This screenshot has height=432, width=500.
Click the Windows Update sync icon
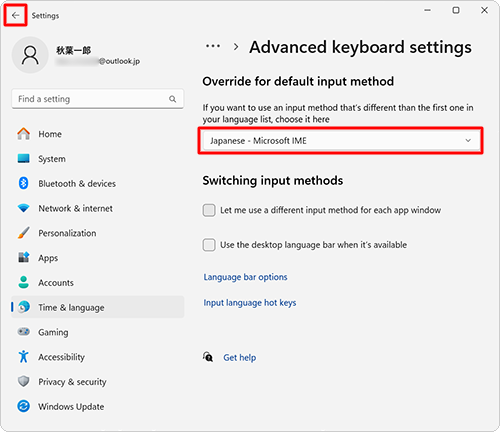23,406
